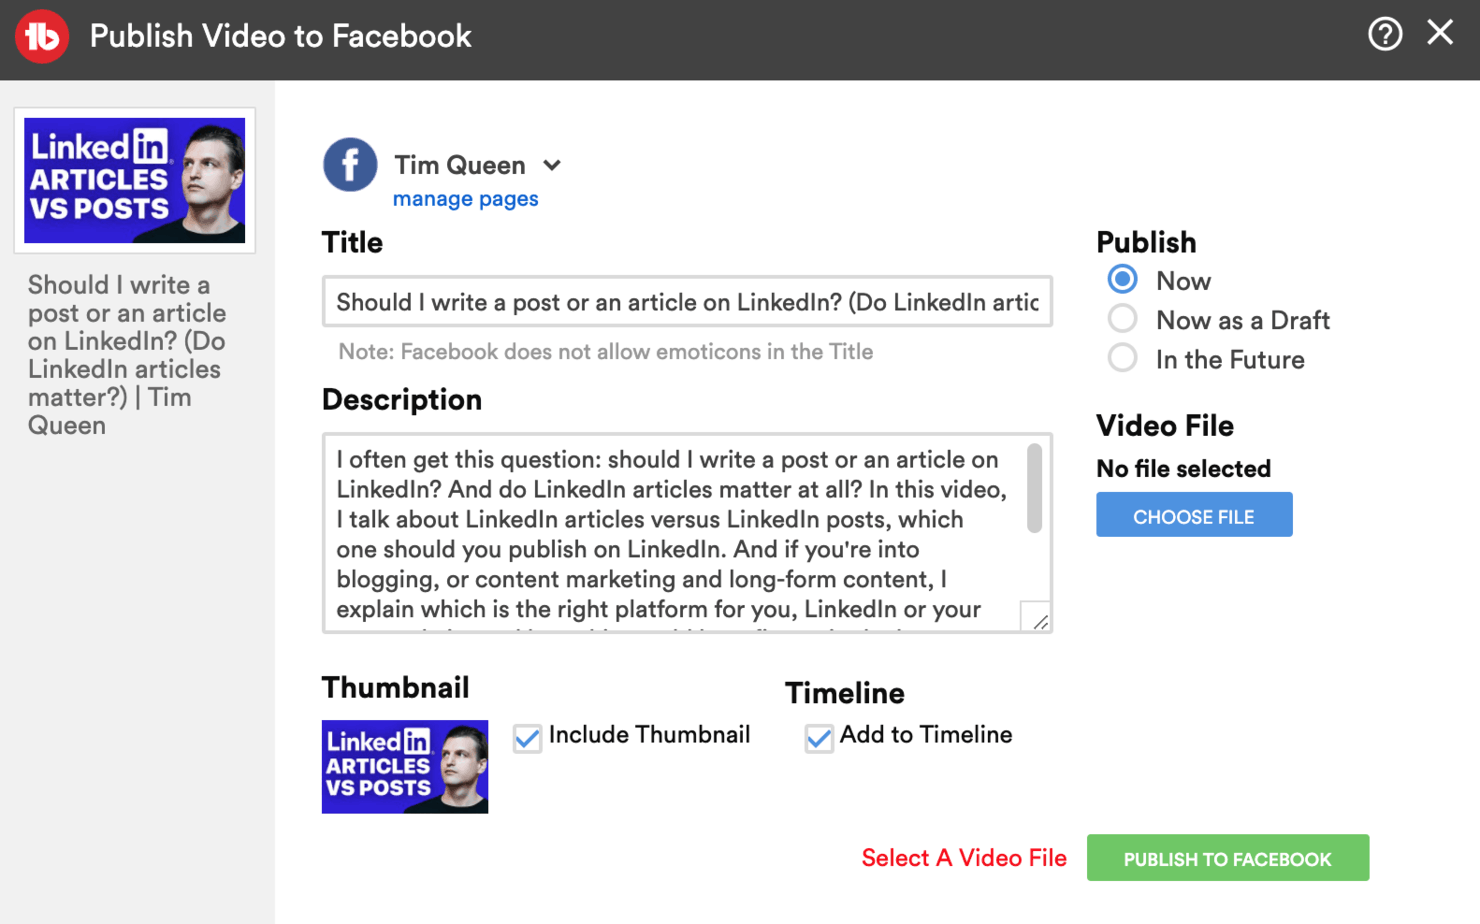Toggle the Include Thumbnail checkbox
Image resolution: width=1480 pixels, height=924 pixels.
pos(527,738)
